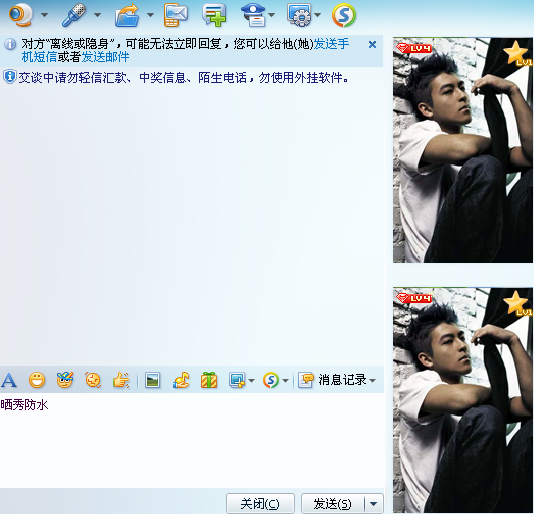Viewport: 534px width, 514px height.
Task: Expand the 消息记录 dropdown arrow
Action: tap(373, 380)
